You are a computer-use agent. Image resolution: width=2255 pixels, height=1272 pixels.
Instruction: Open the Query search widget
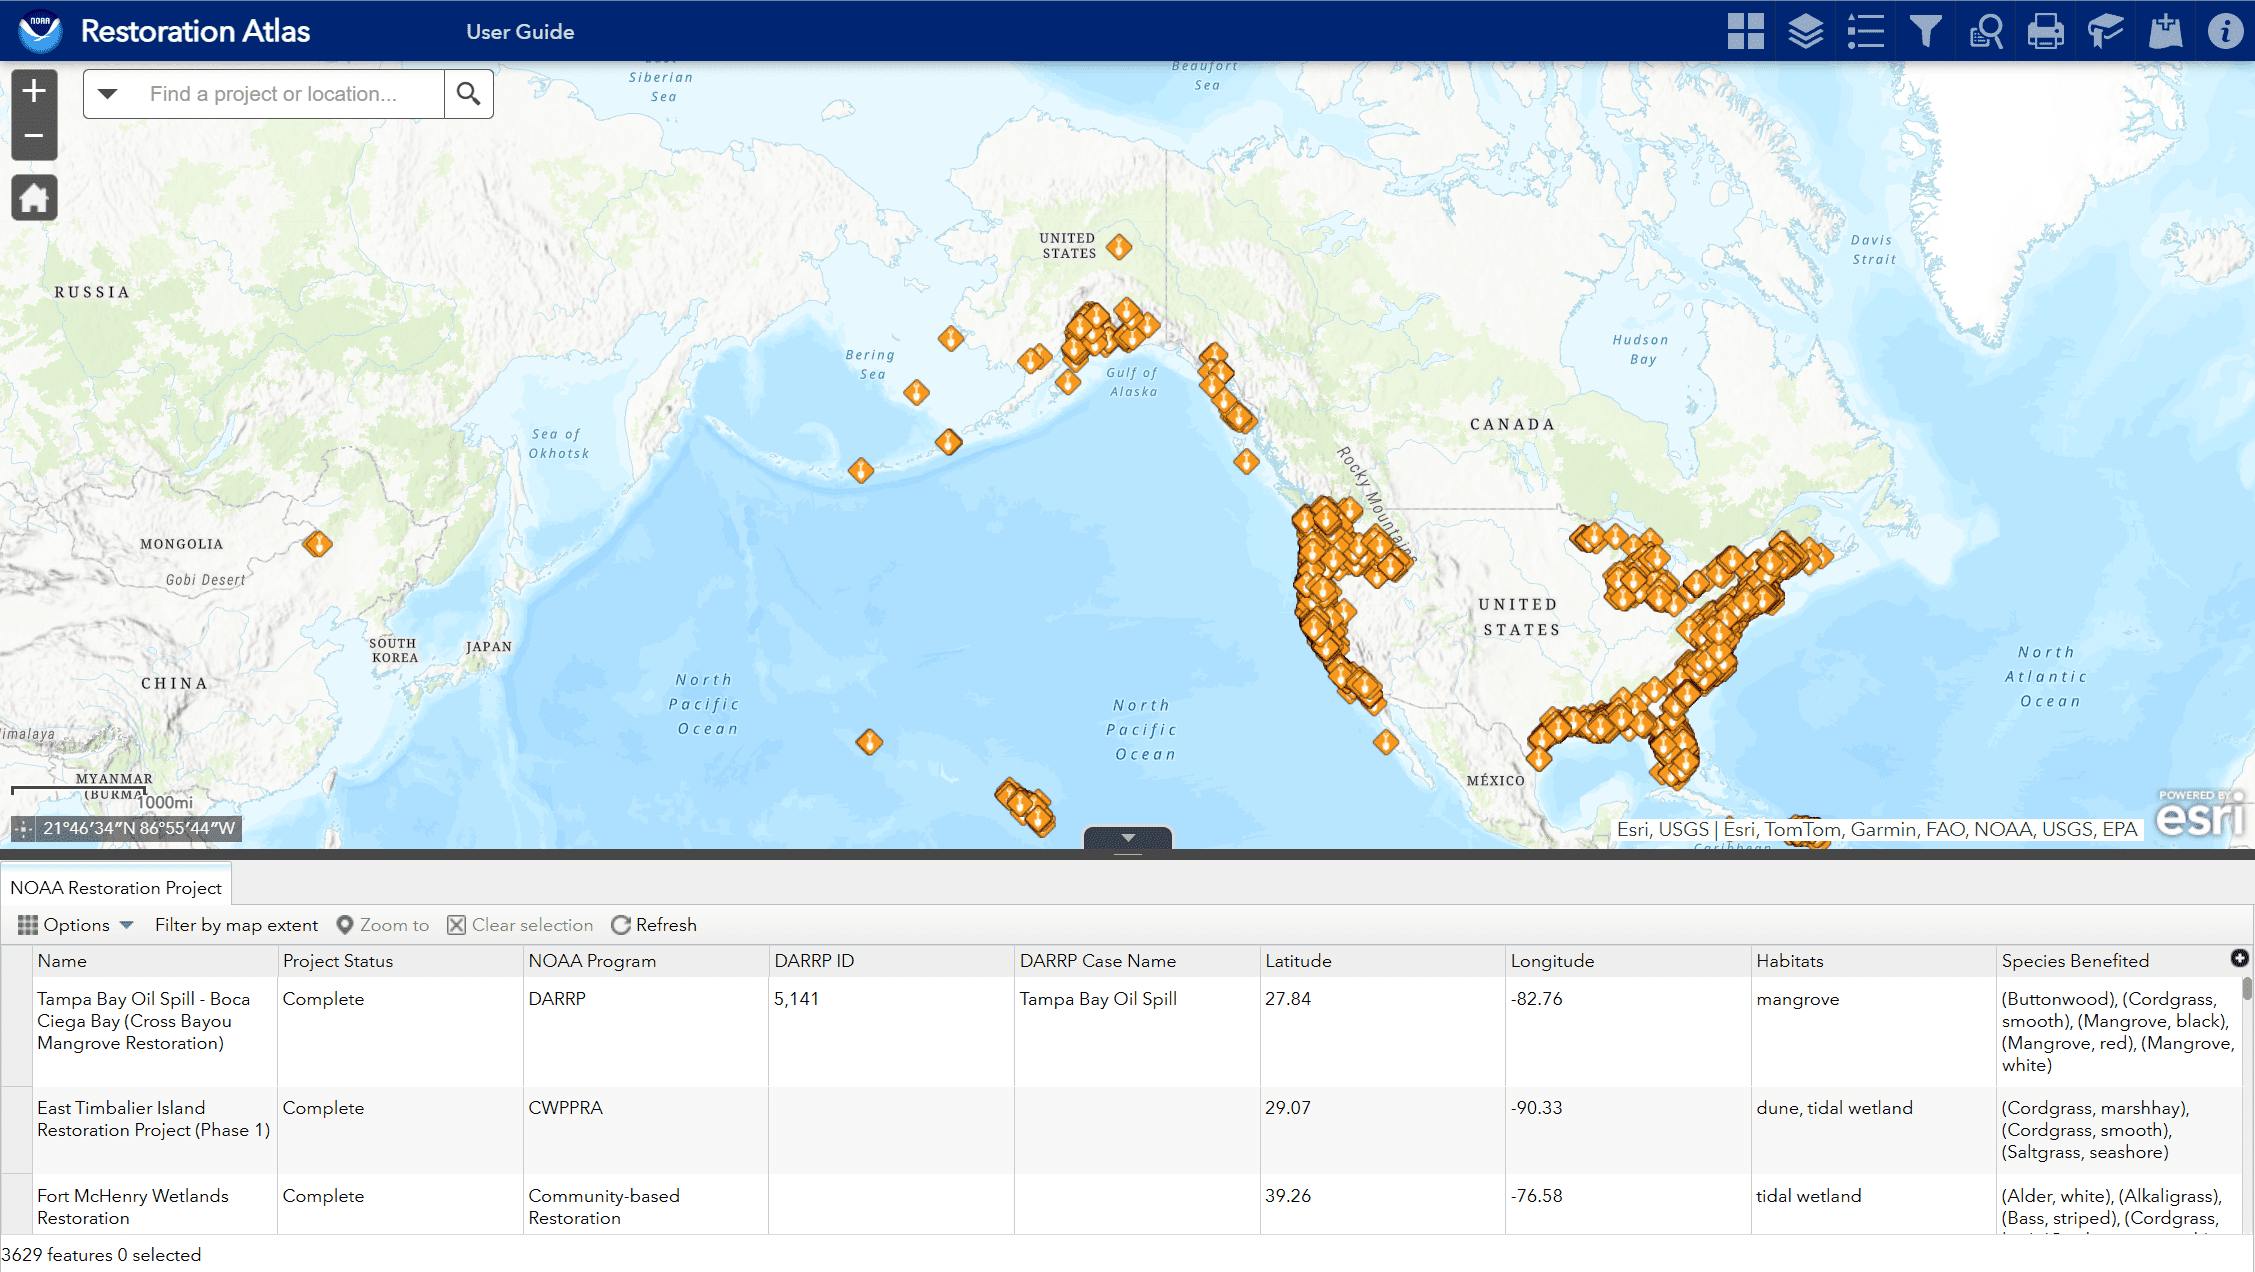[1985, 31]
